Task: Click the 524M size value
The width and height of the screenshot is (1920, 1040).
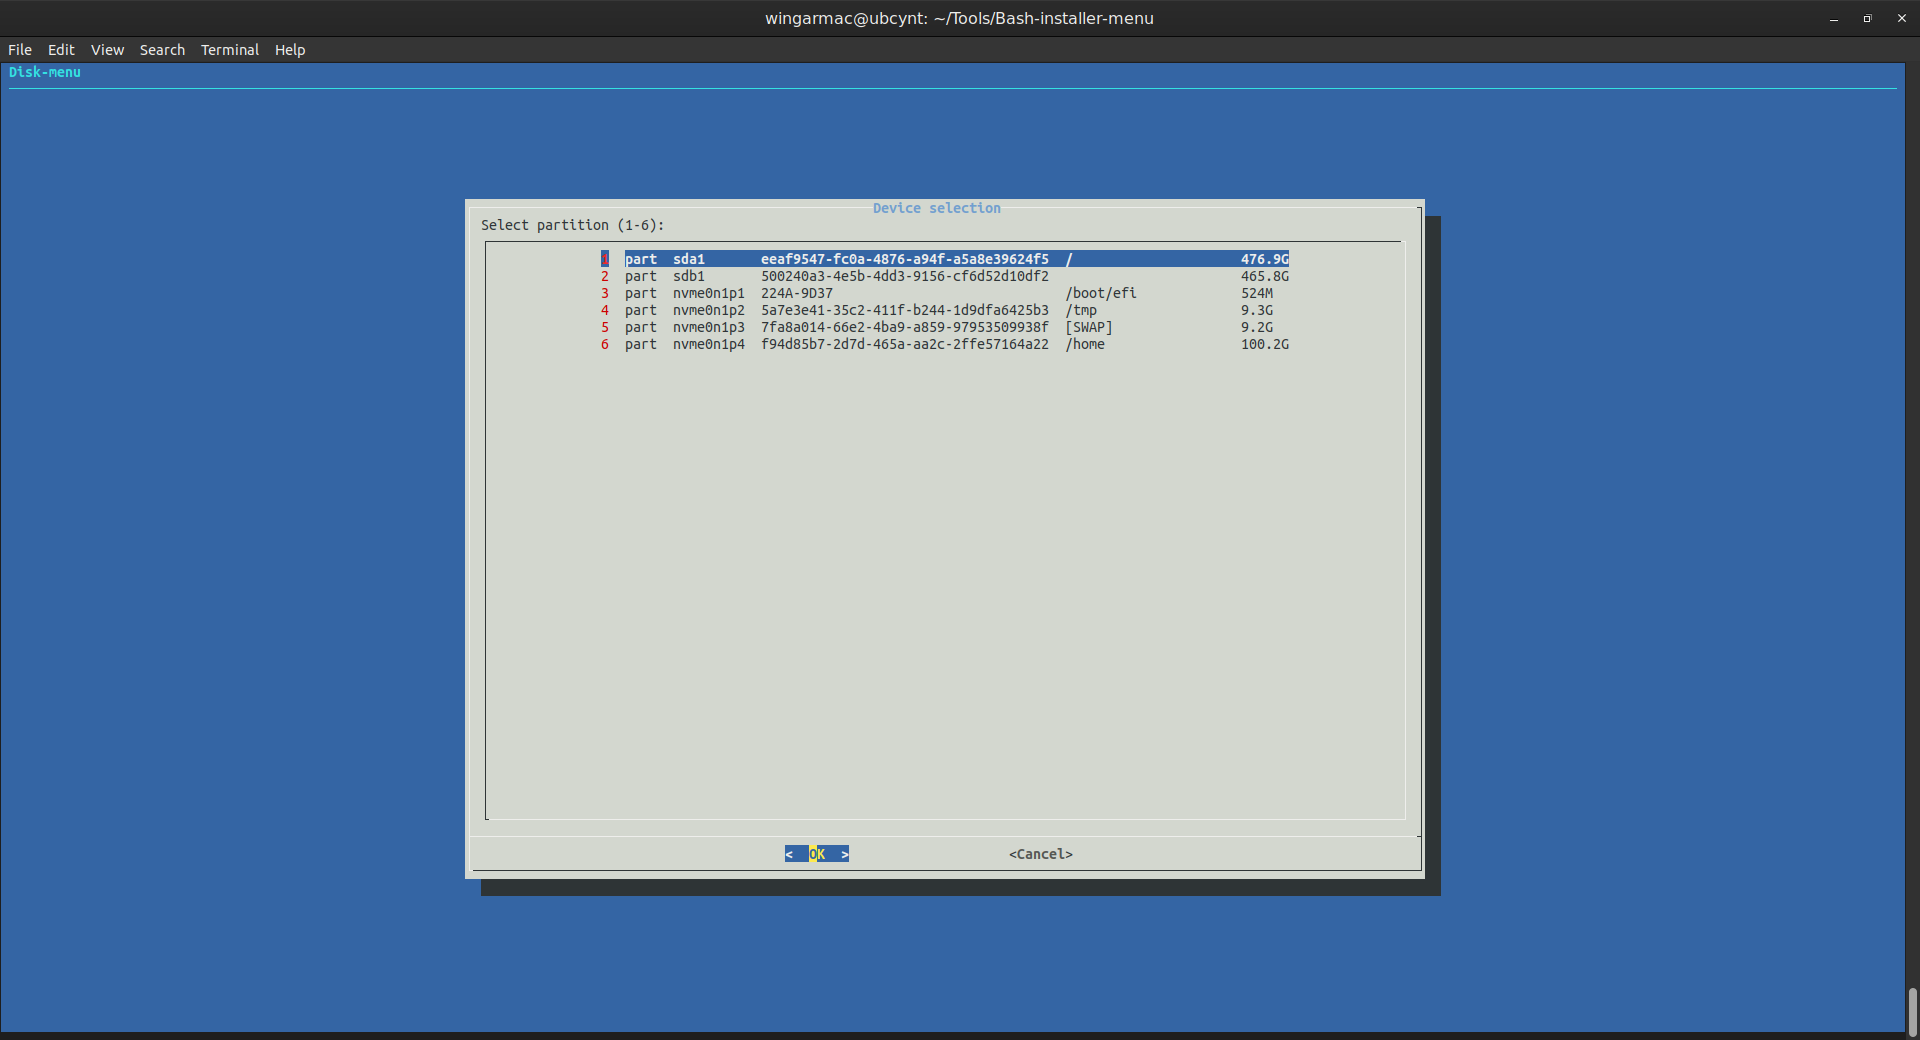Action: (x=1257, y=293)
